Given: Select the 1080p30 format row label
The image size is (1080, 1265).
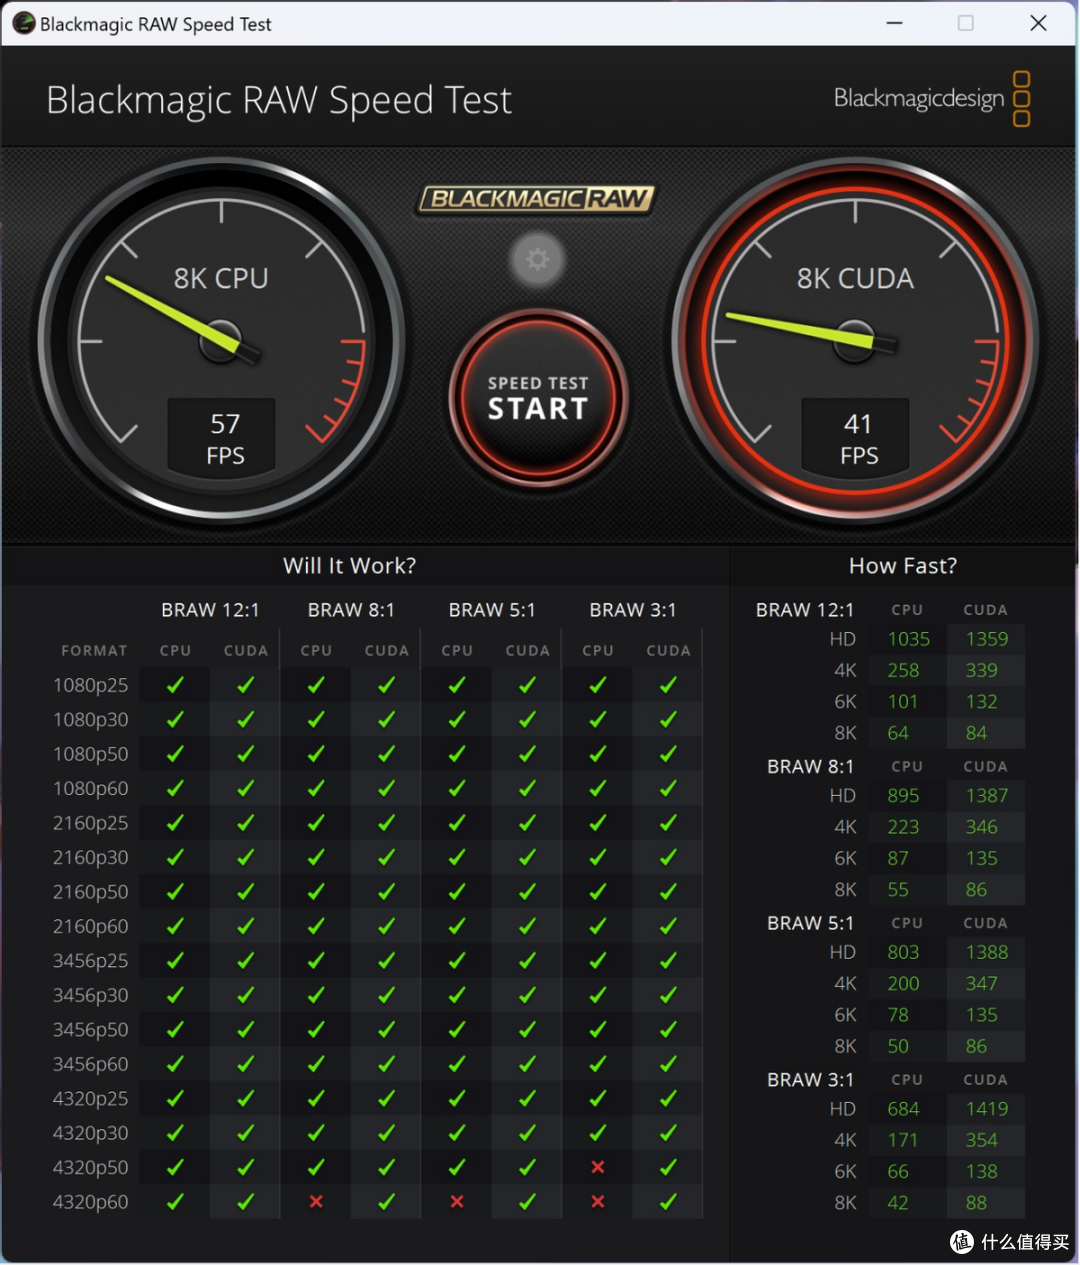Looking at the screenshot, I should [91, 720].
